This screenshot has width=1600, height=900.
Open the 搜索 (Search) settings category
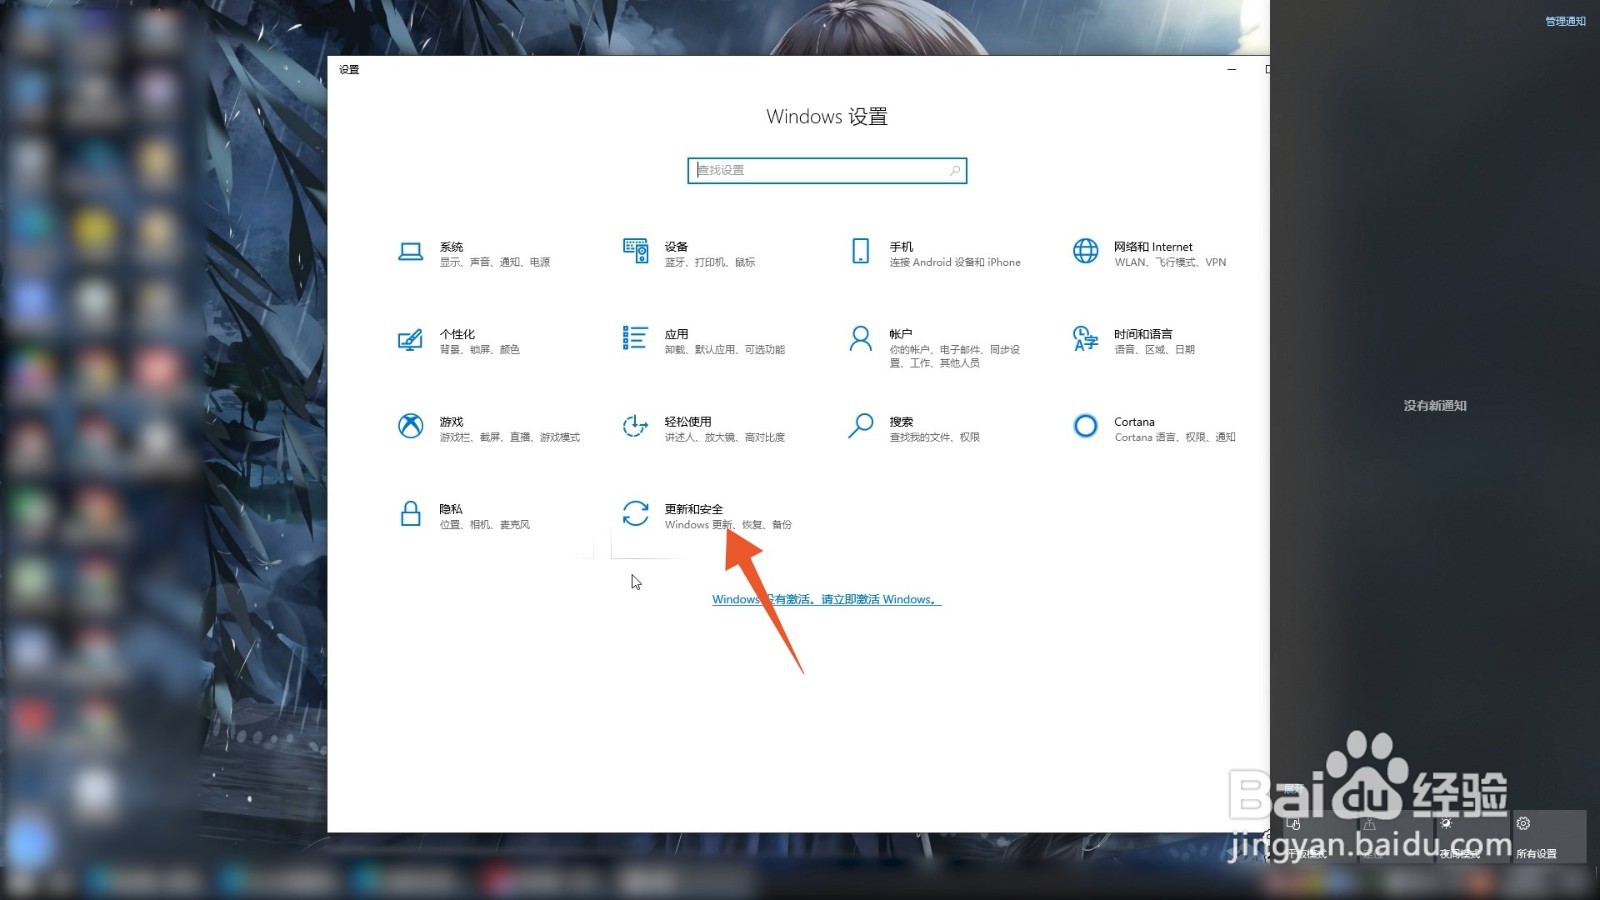point(914,428)
